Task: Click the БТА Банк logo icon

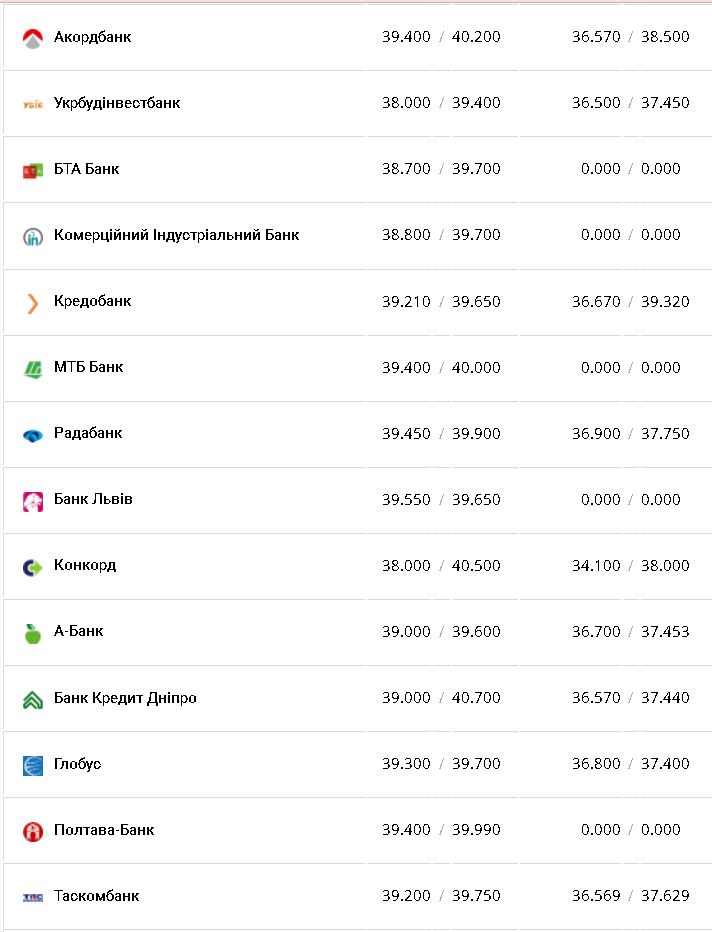Action: [x=33, y=171]
